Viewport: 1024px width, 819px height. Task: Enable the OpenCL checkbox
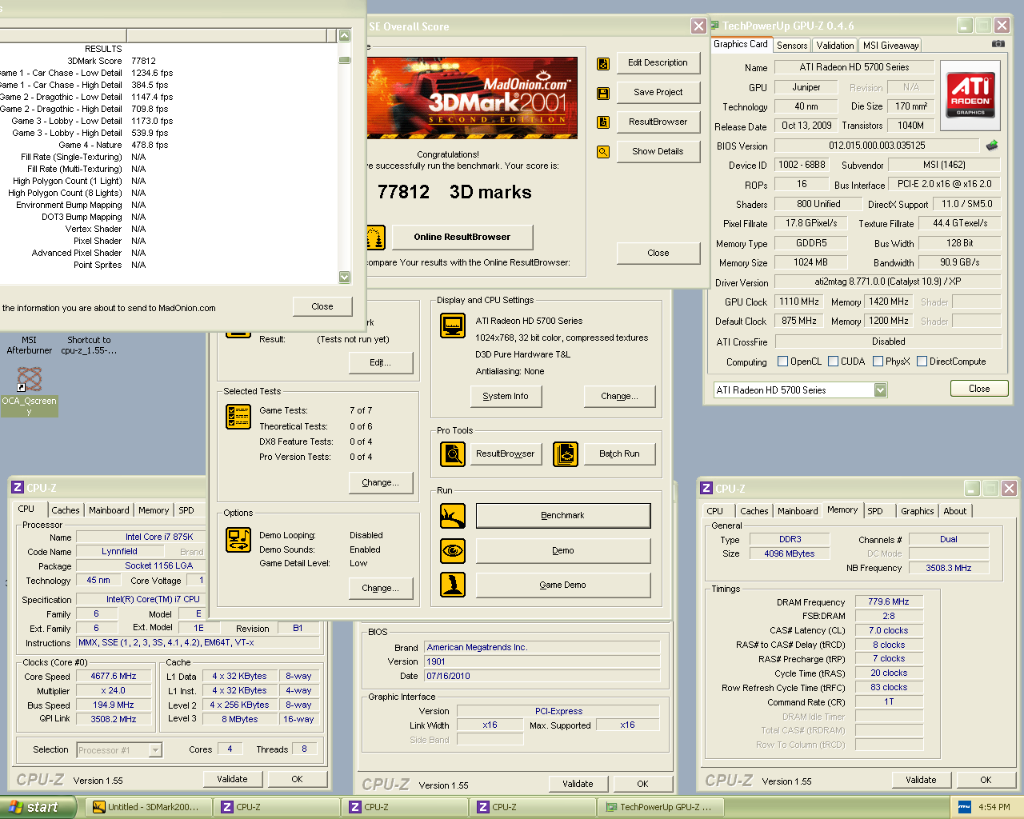784,362
